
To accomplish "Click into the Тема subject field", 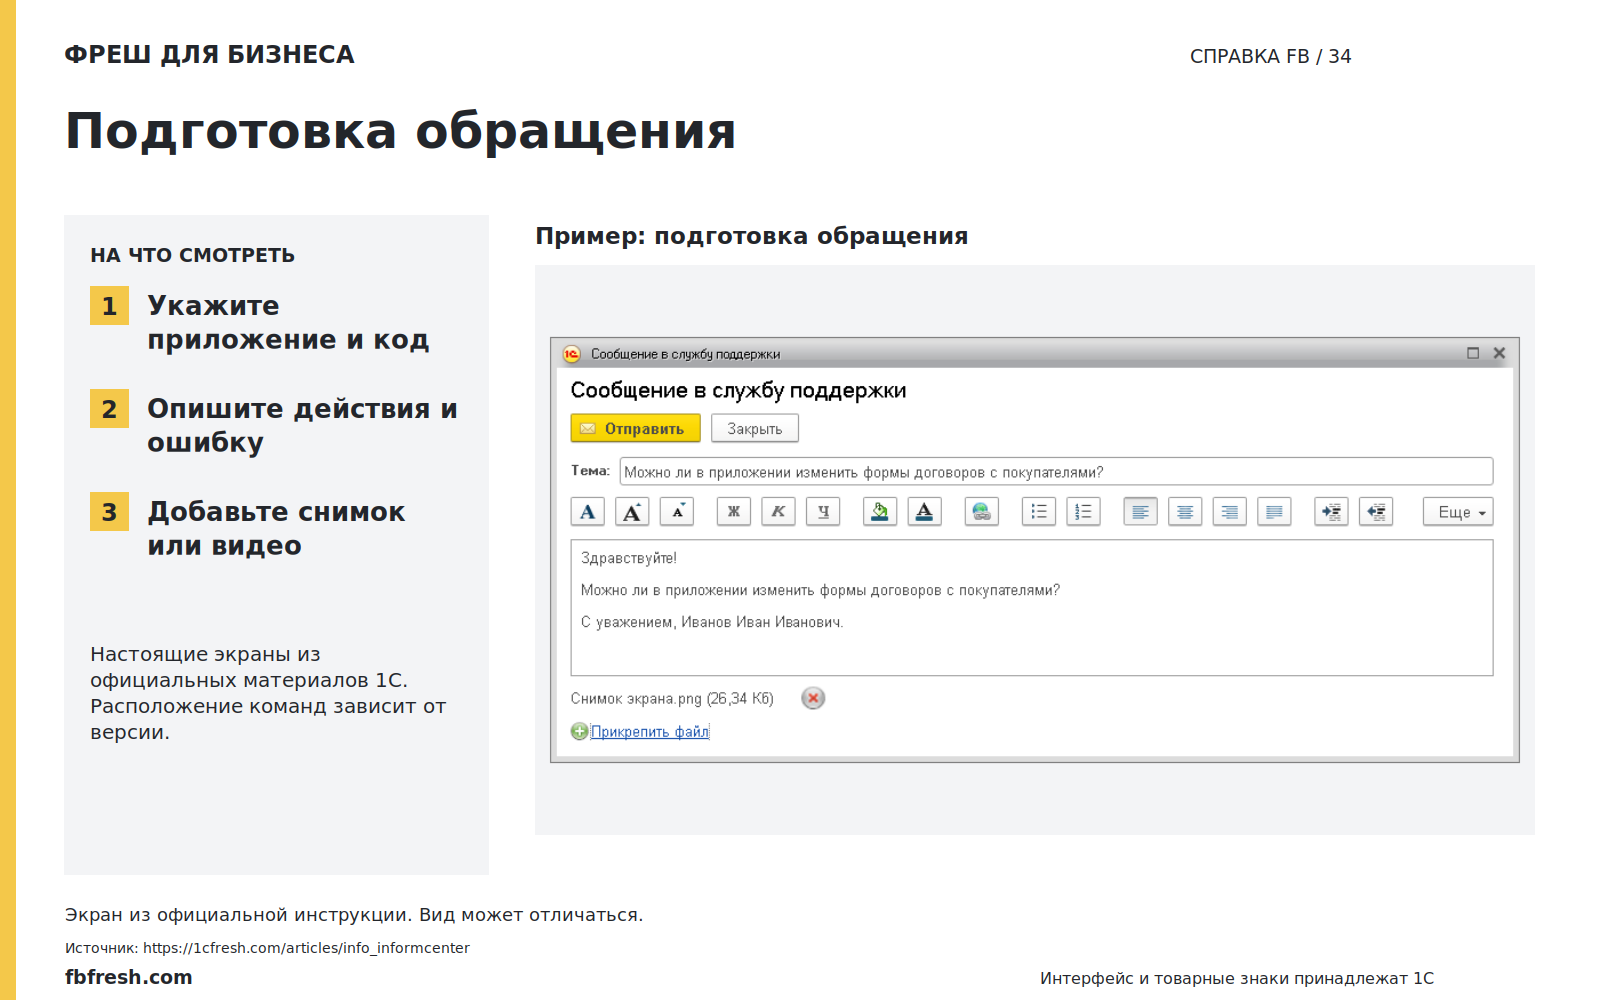I will click(1056, 472).
